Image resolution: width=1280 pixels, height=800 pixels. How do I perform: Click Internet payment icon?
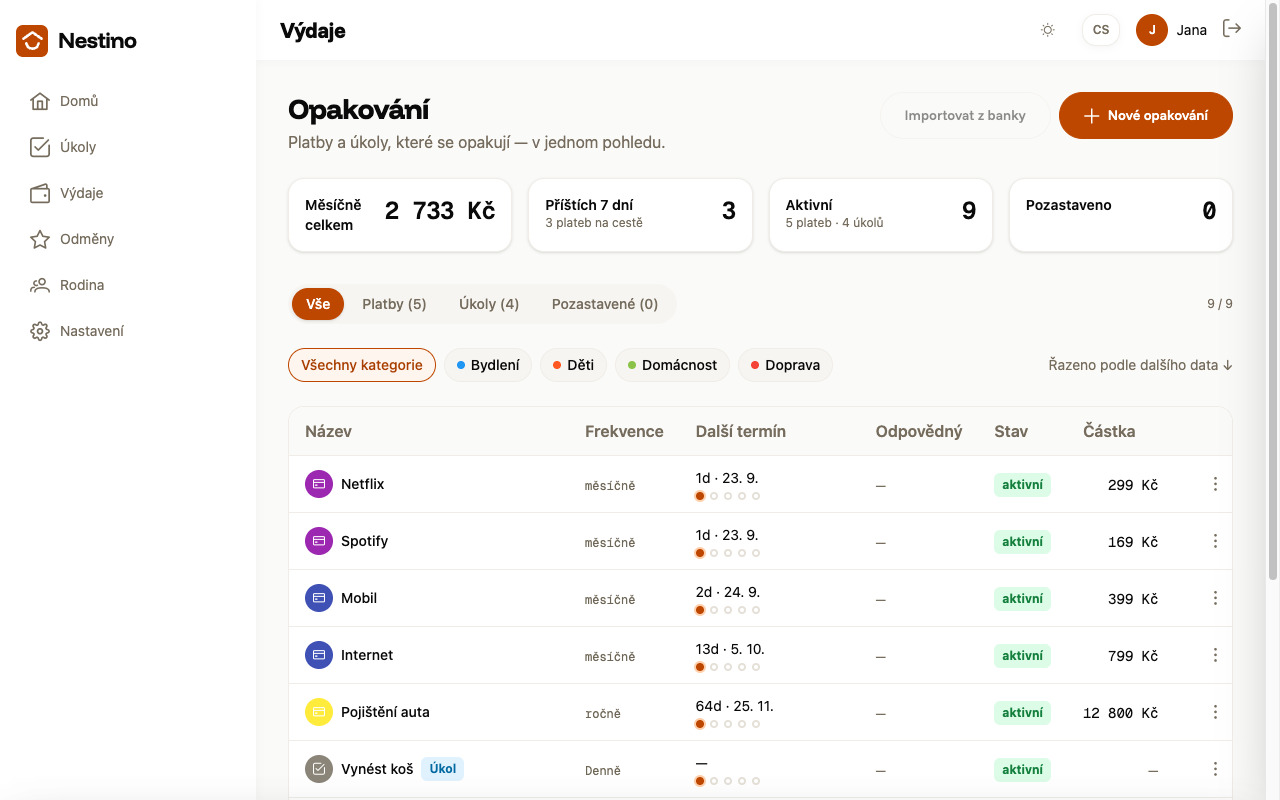(x=319, y=655)
